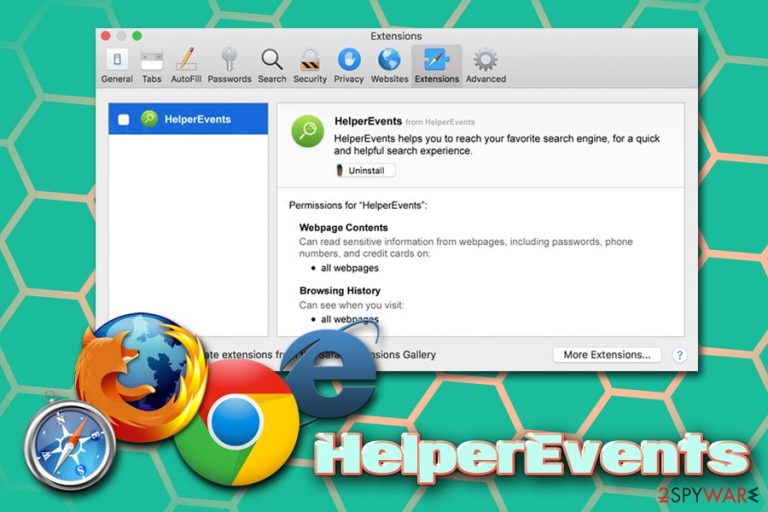Viewport: 768px width, 512px height.
Task: Enable the HelperEvents extension checkbox
Action: pyautogui.click(x=123, y=119)
